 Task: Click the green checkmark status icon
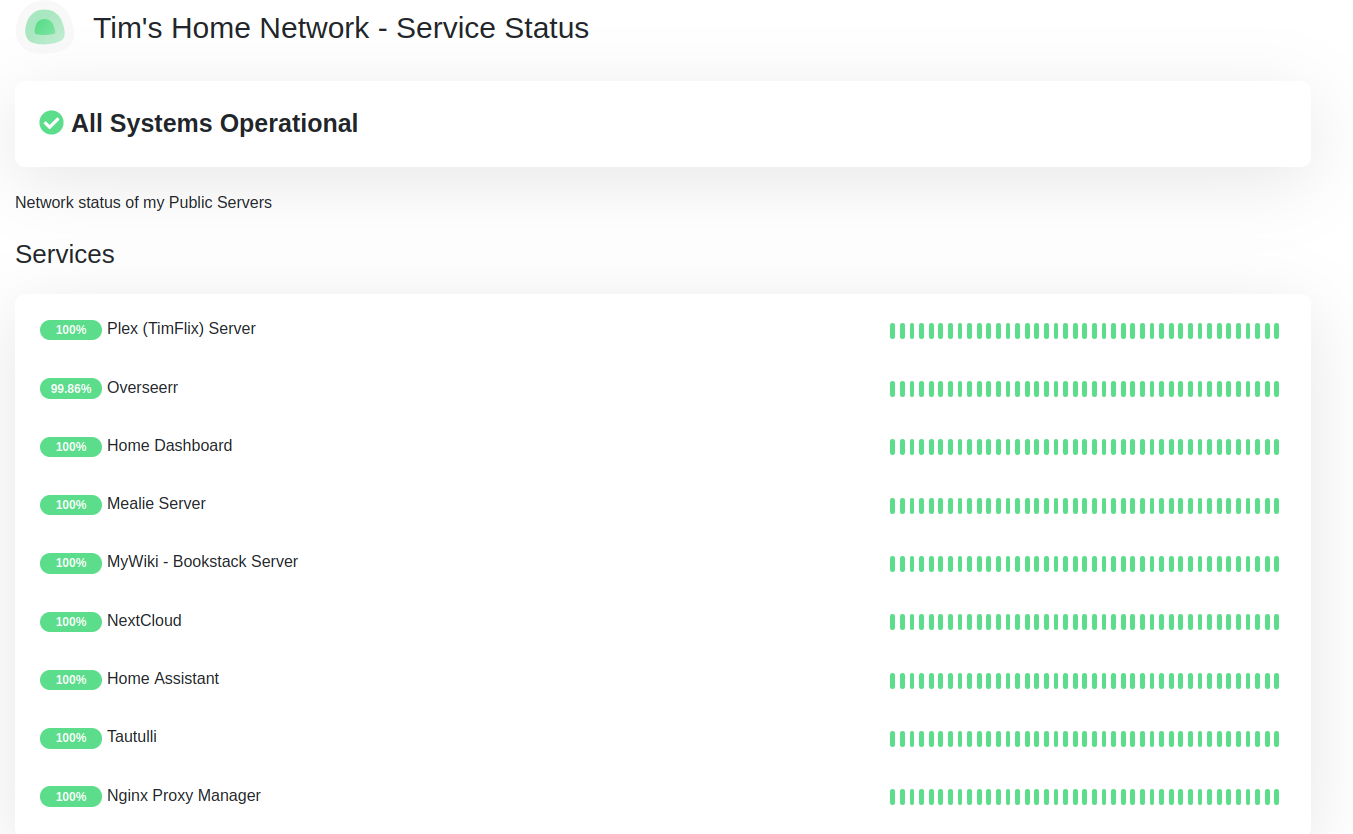[x=51, y=123]
